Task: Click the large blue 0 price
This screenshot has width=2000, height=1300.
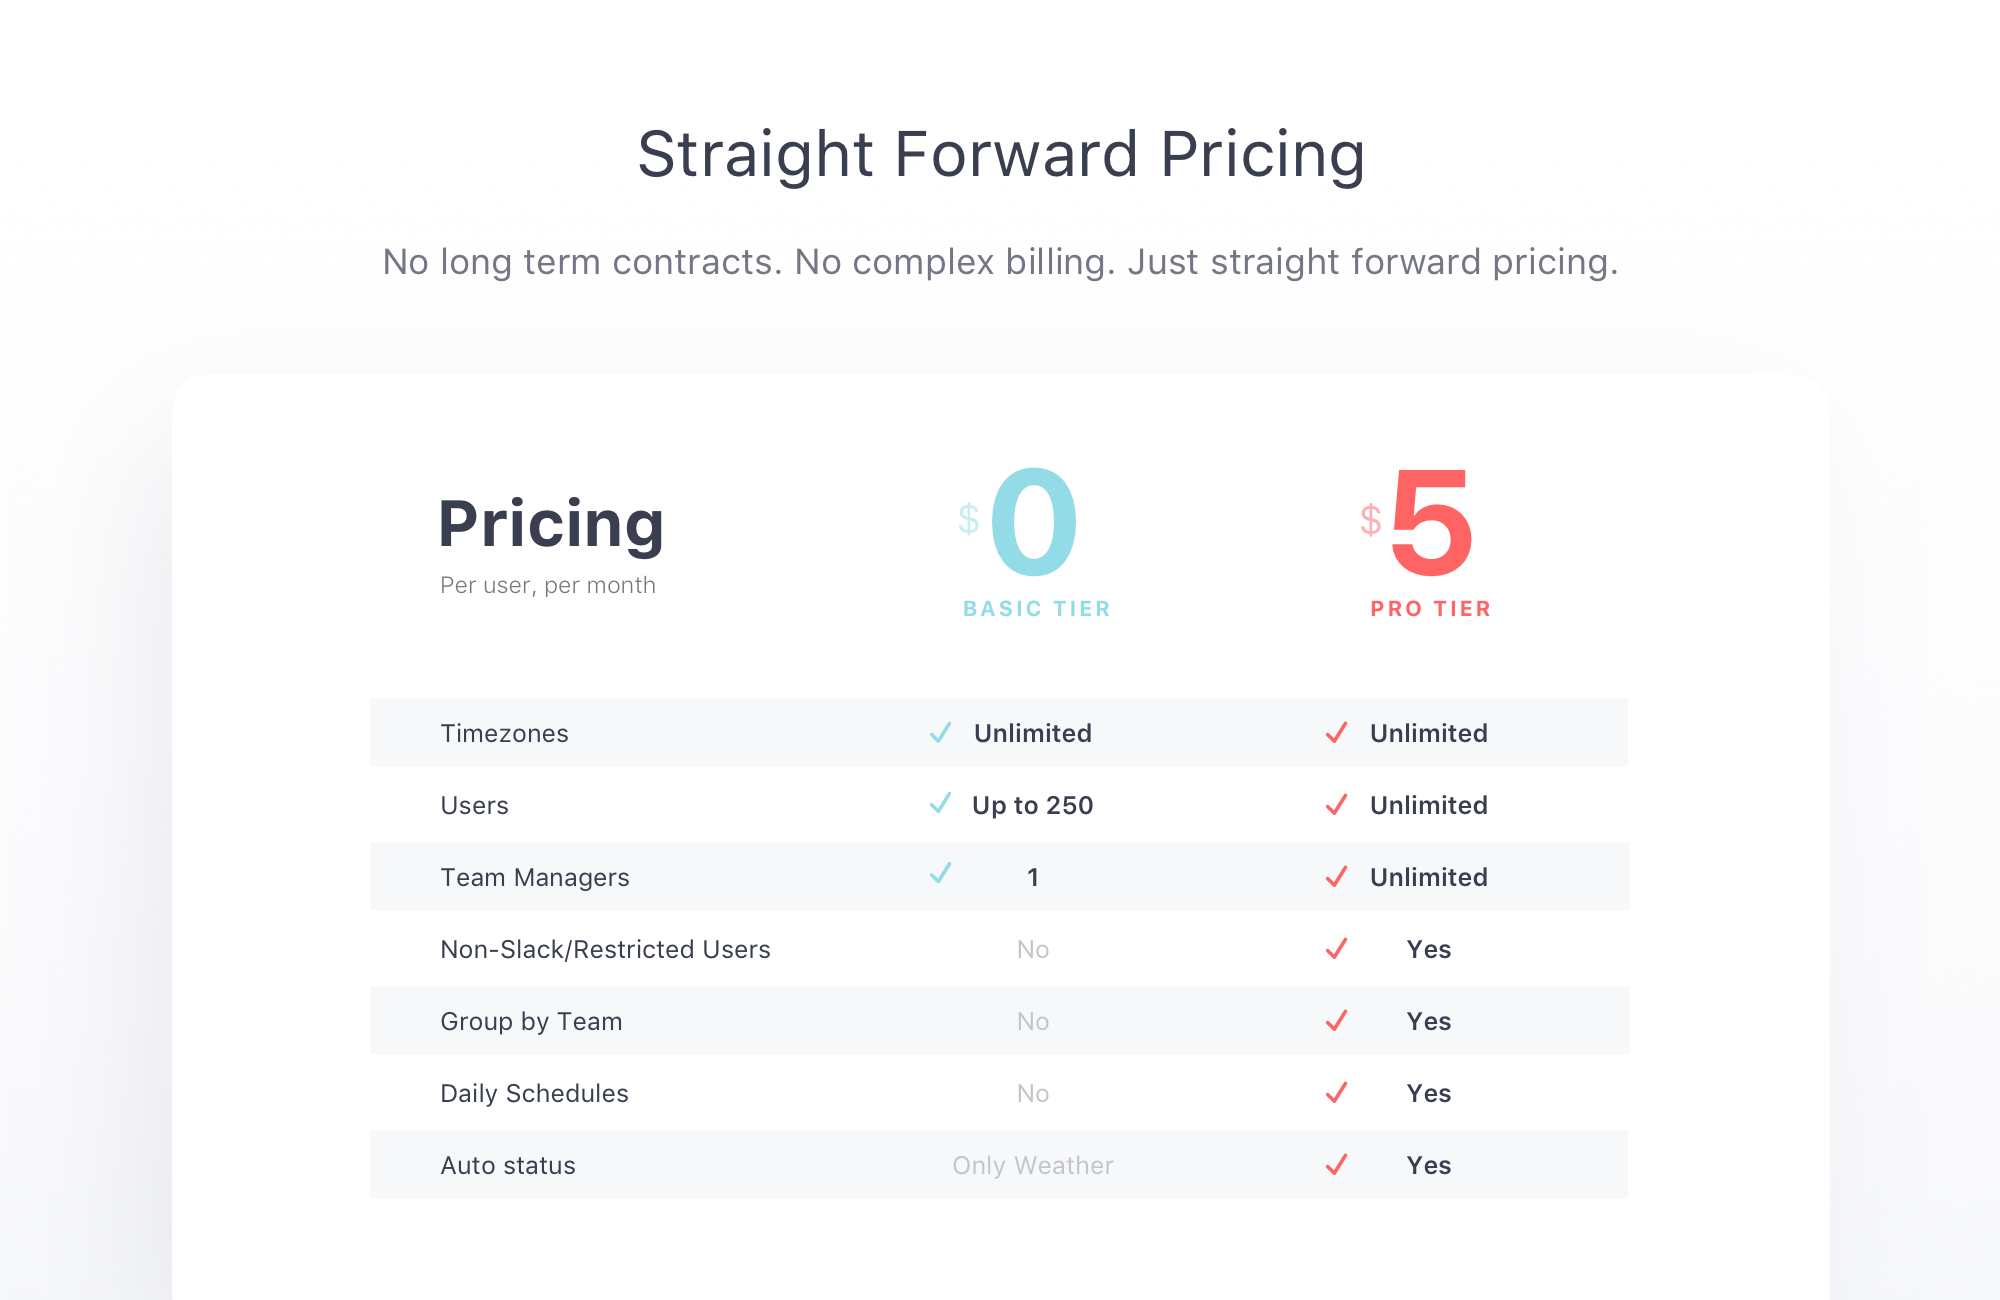Action: point(1034,522)
